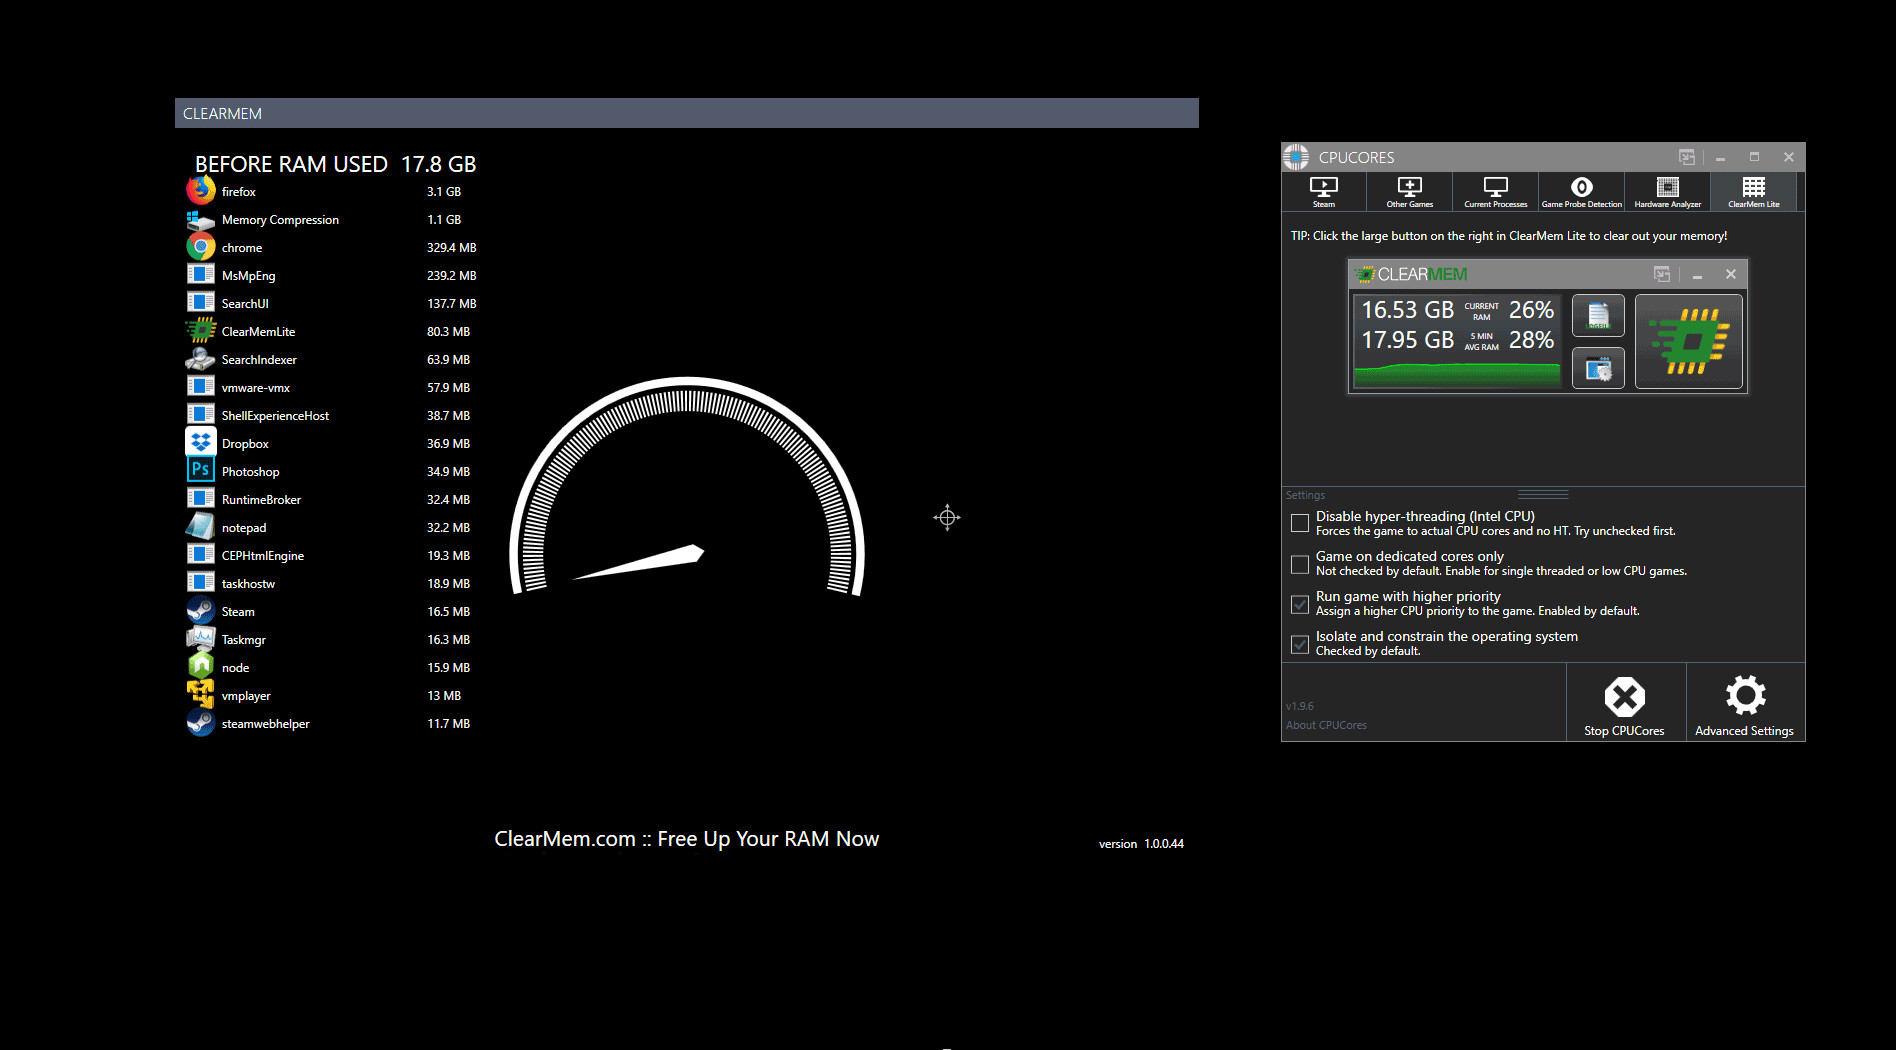
Task: Open the ClearMem log file icon
Action: coord(1598,315)
